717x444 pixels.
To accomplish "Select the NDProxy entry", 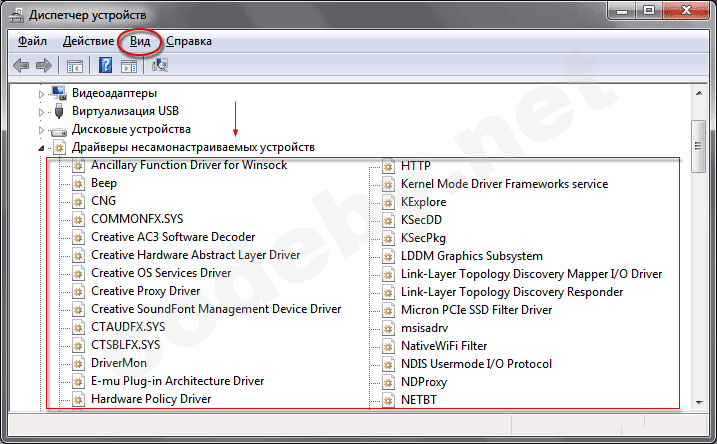I will point(424,382).
